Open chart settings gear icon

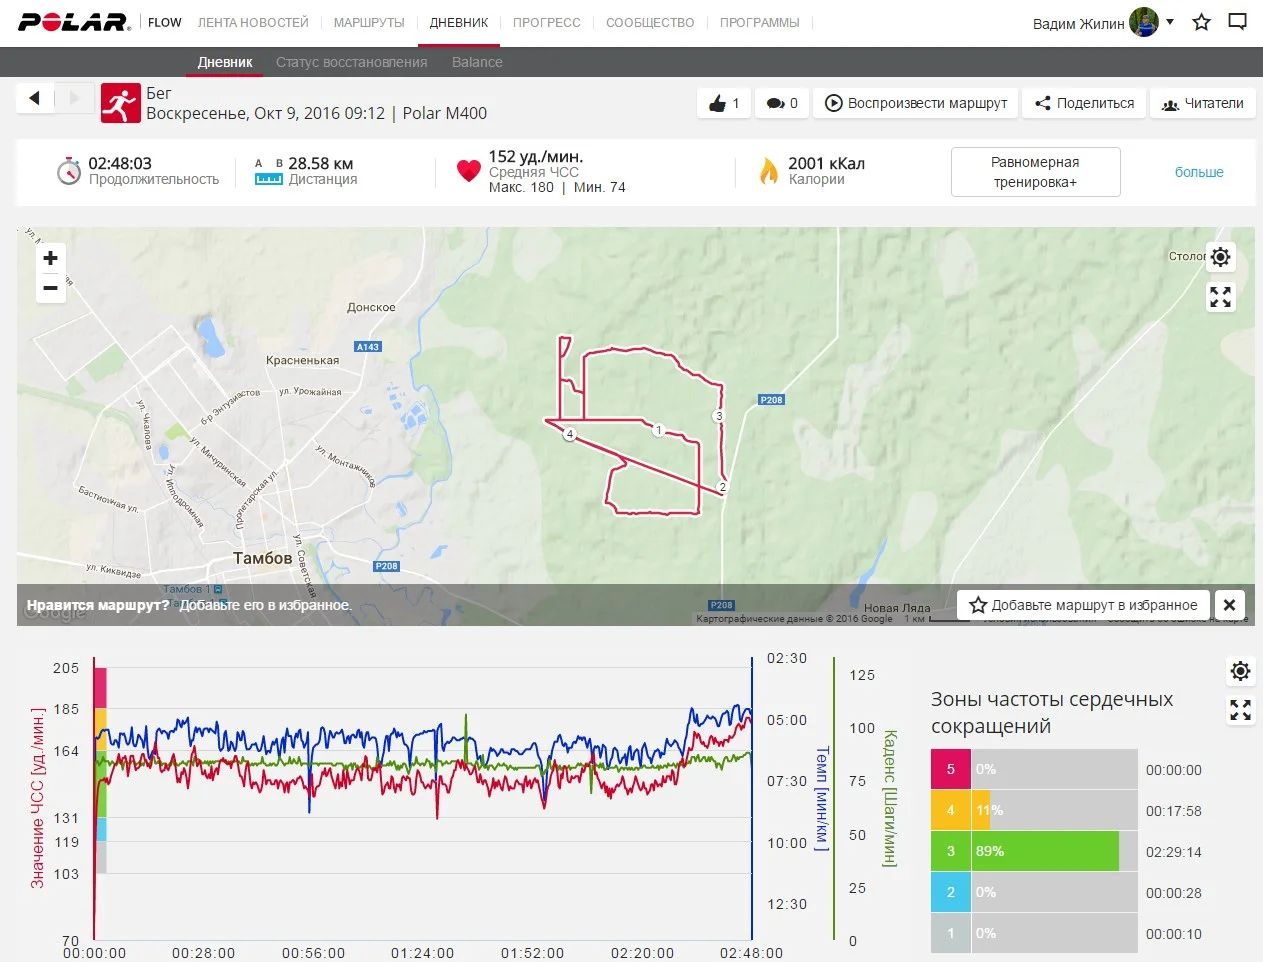pyautogui.click(x=1241, y=671)
